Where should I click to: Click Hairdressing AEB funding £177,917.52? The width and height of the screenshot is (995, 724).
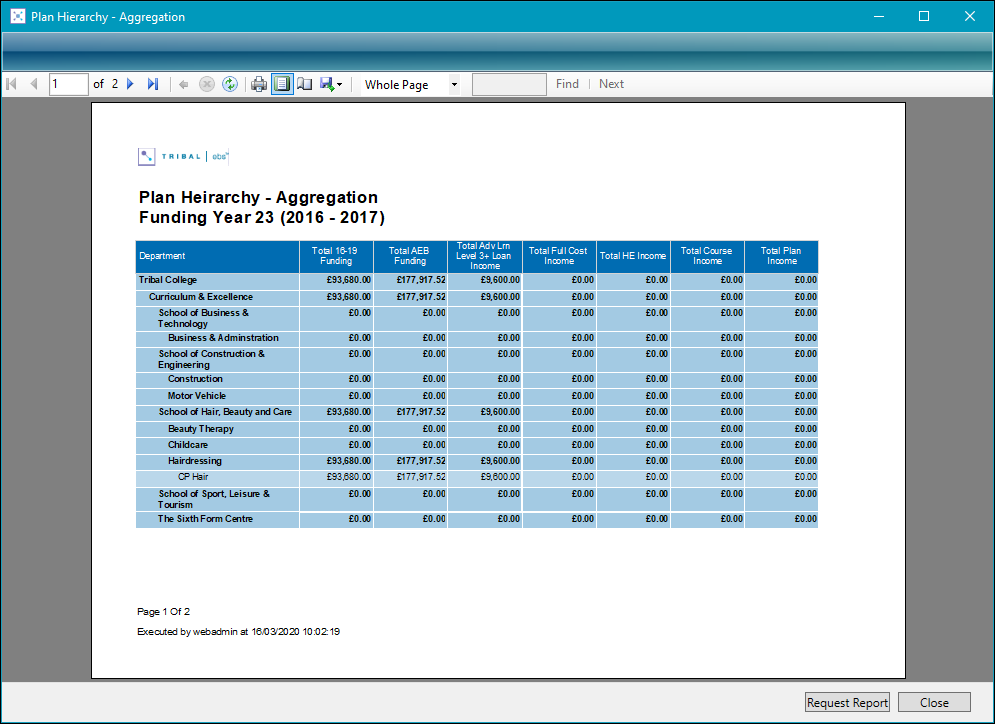(421, 461)
